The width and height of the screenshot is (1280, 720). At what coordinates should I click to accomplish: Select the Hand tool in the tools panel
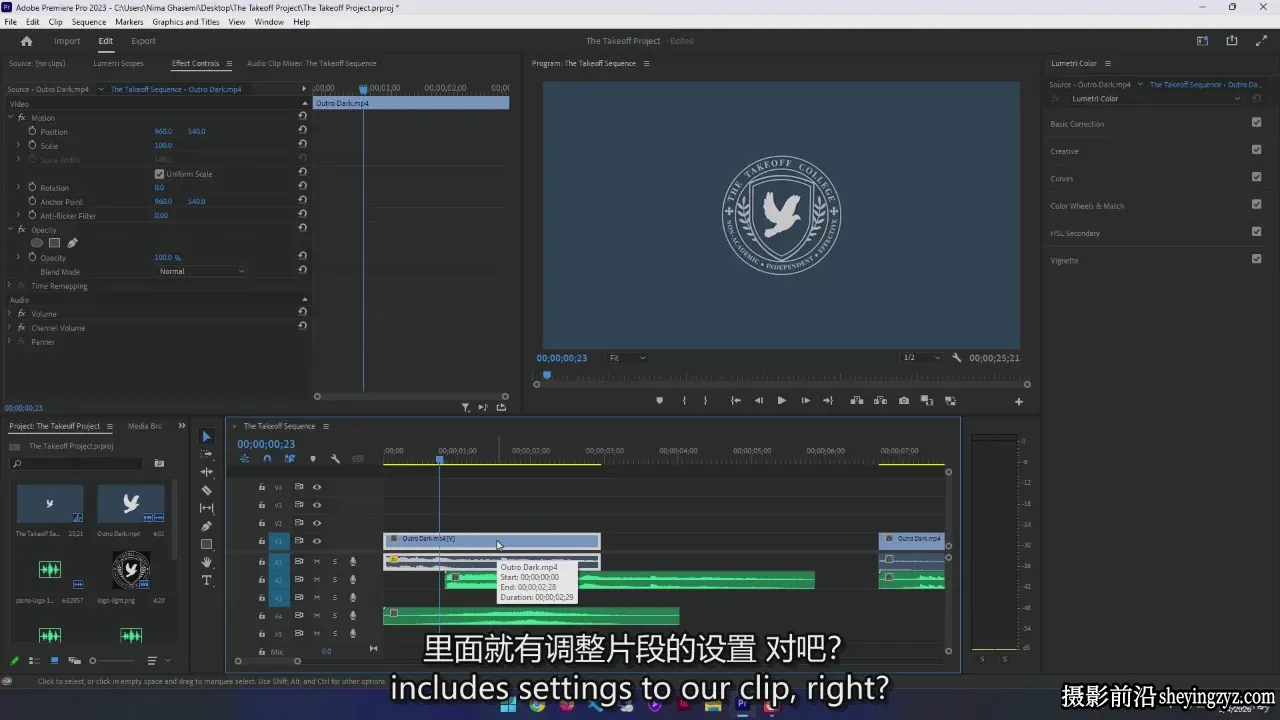[x=207, y=562]
